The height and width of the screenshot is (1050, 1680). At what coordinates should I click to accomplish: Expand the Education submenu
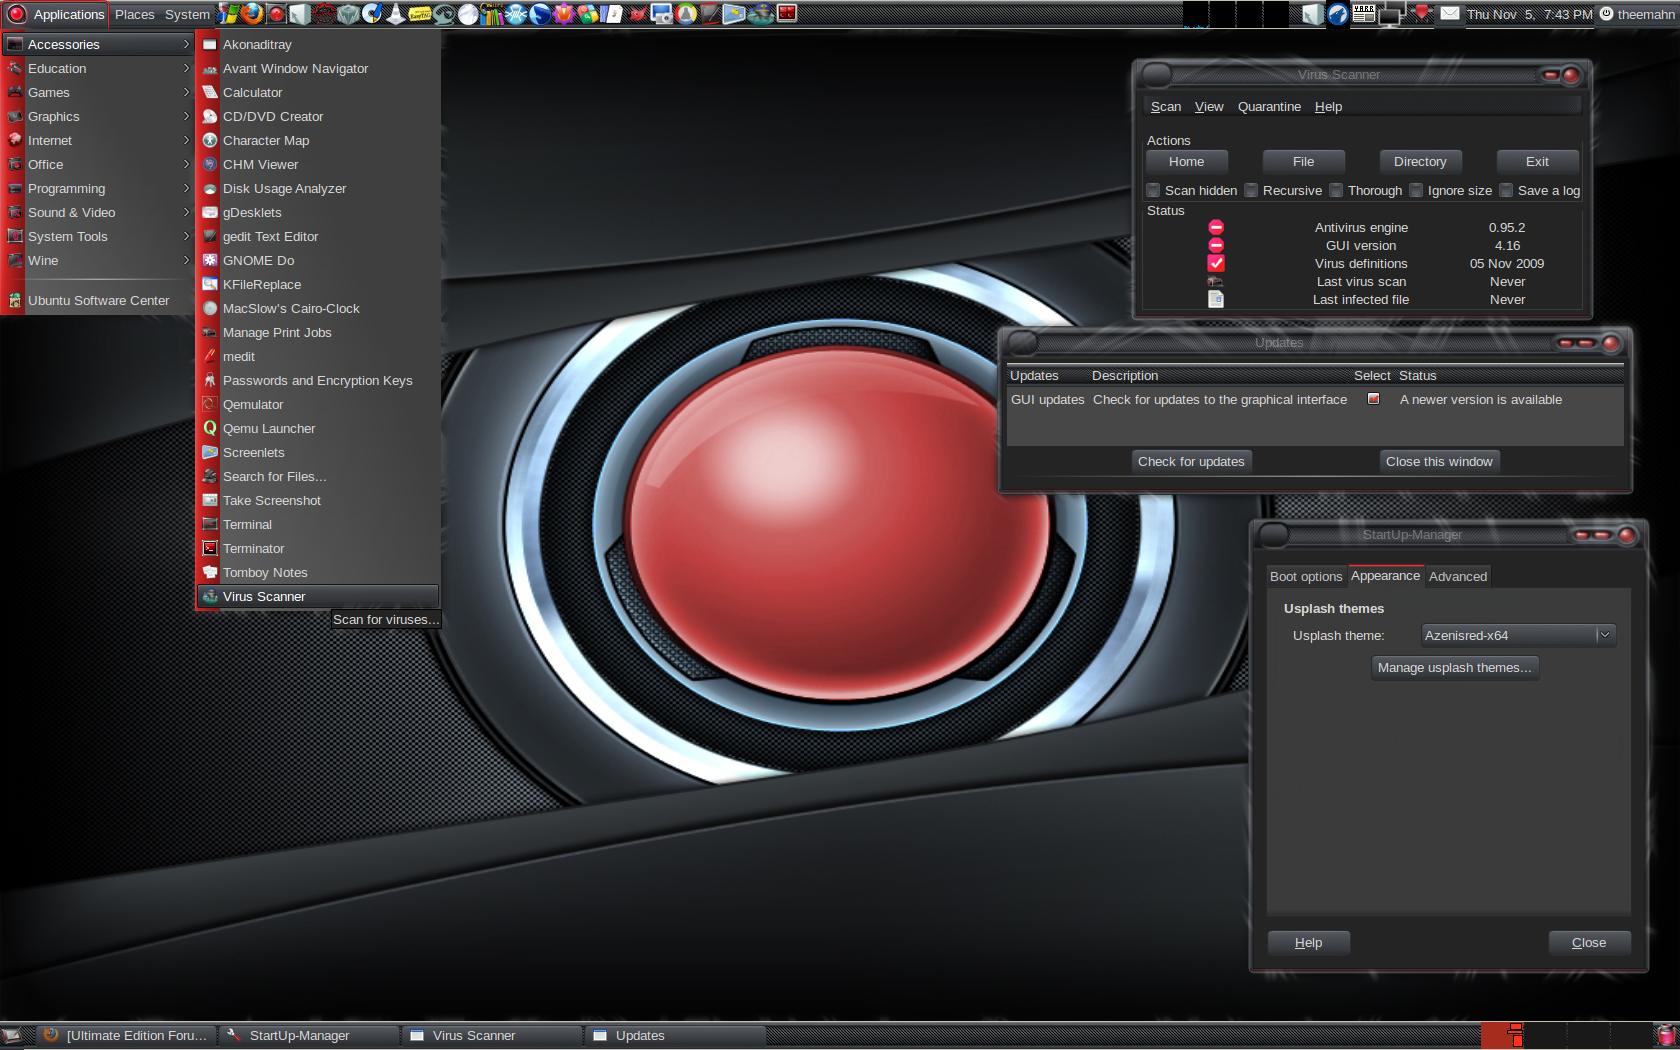tap(98, 68)
